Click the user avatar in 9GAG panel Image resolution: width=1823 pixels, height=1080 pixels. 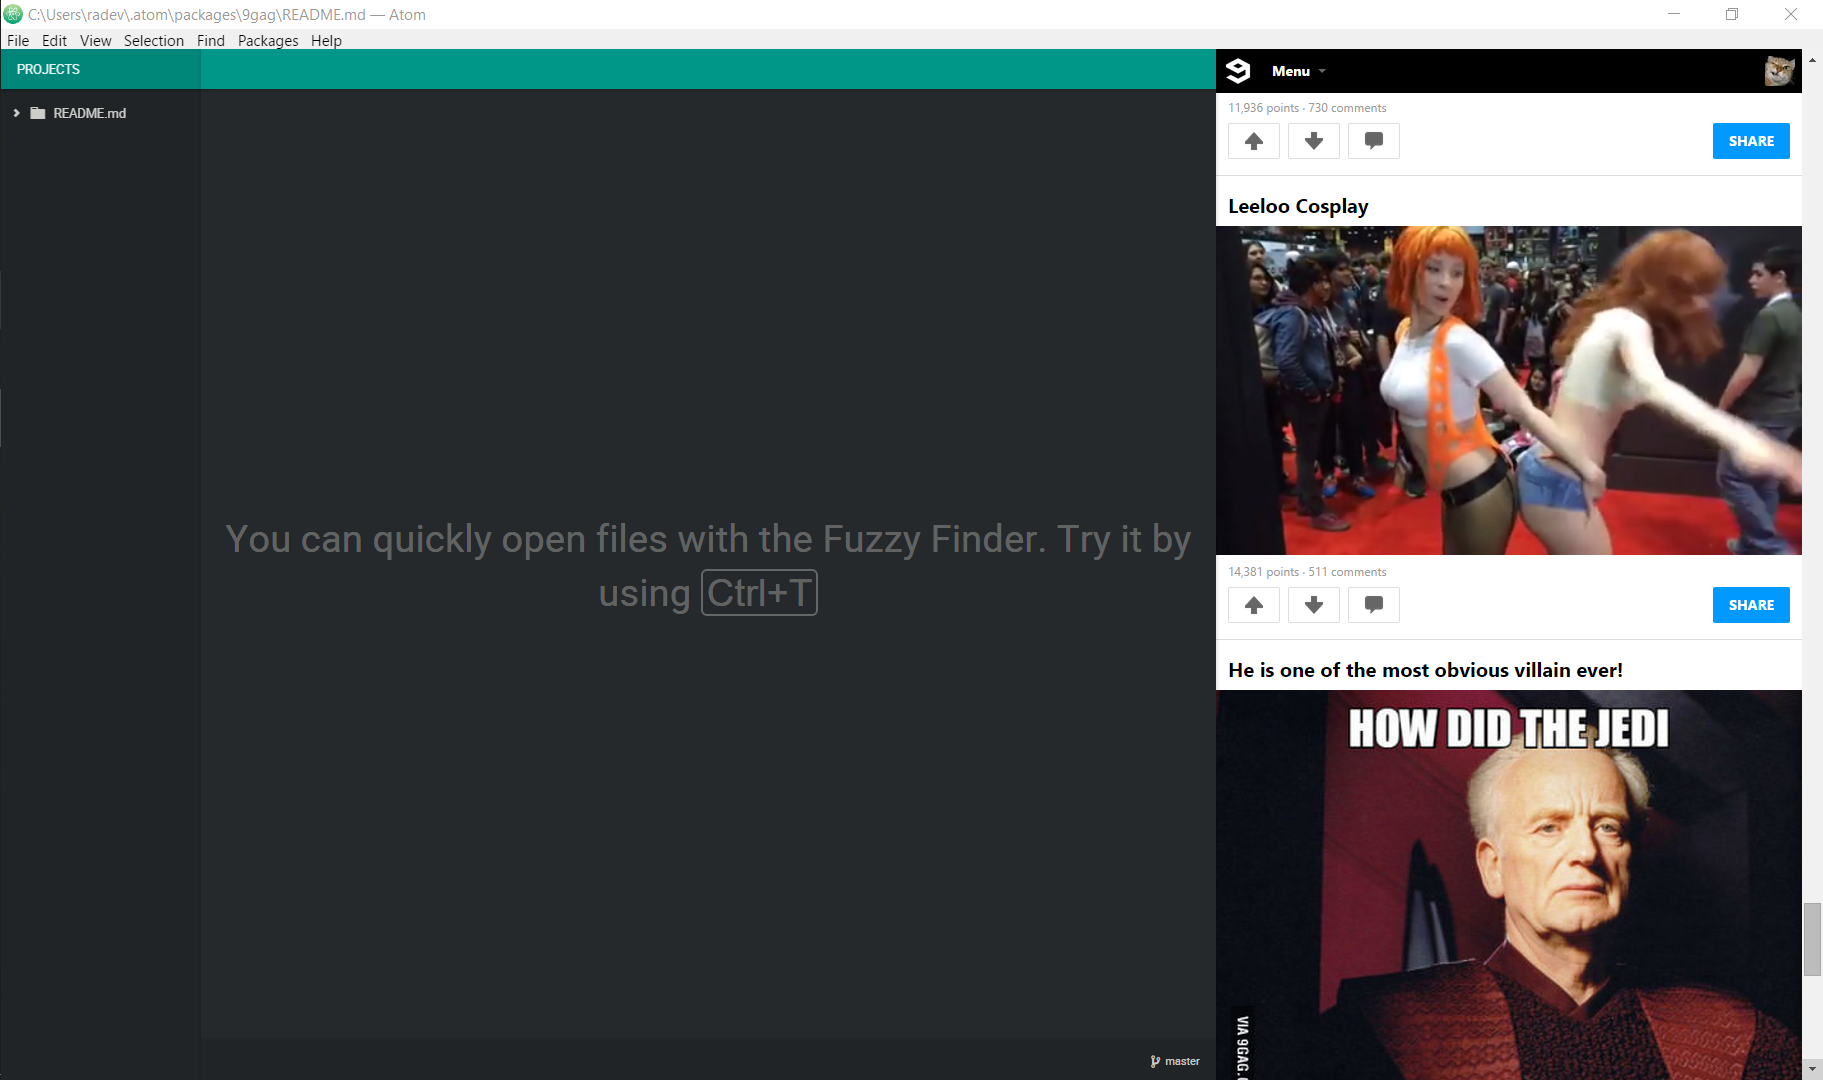click(x=1779, y=71)
